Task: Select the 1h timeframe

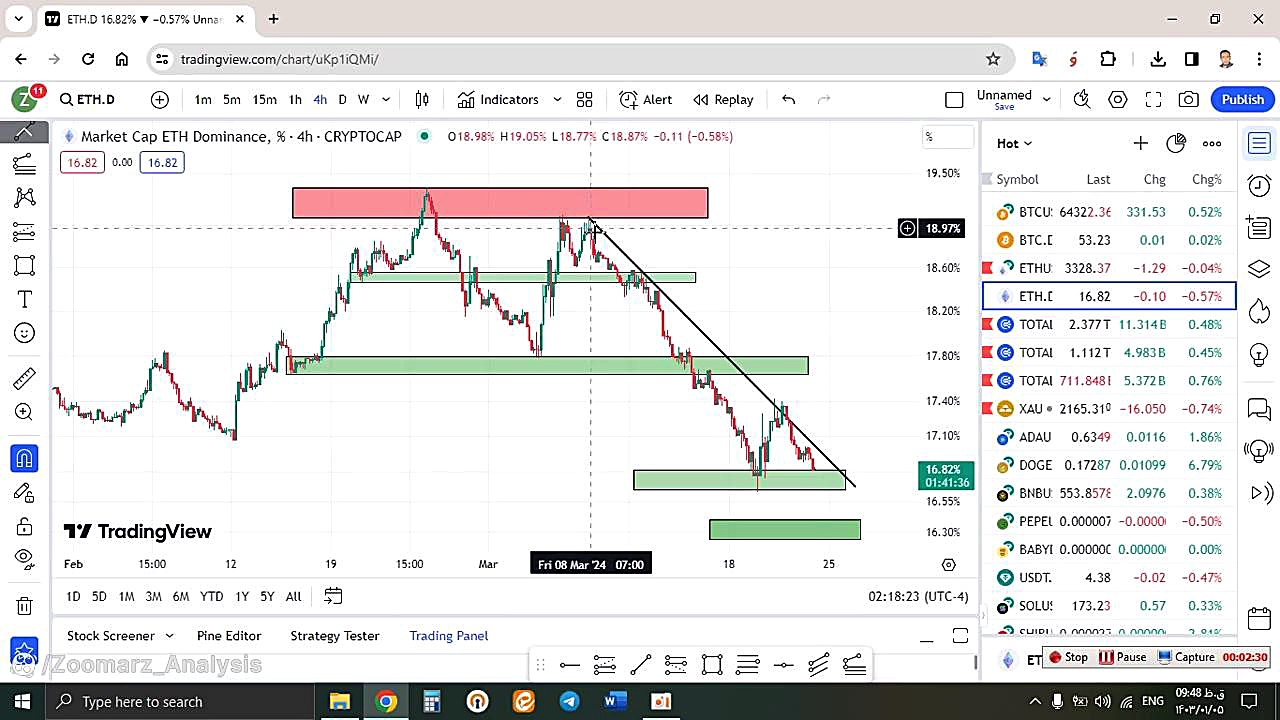Action: pyautogui.click(x=295, y=99)
